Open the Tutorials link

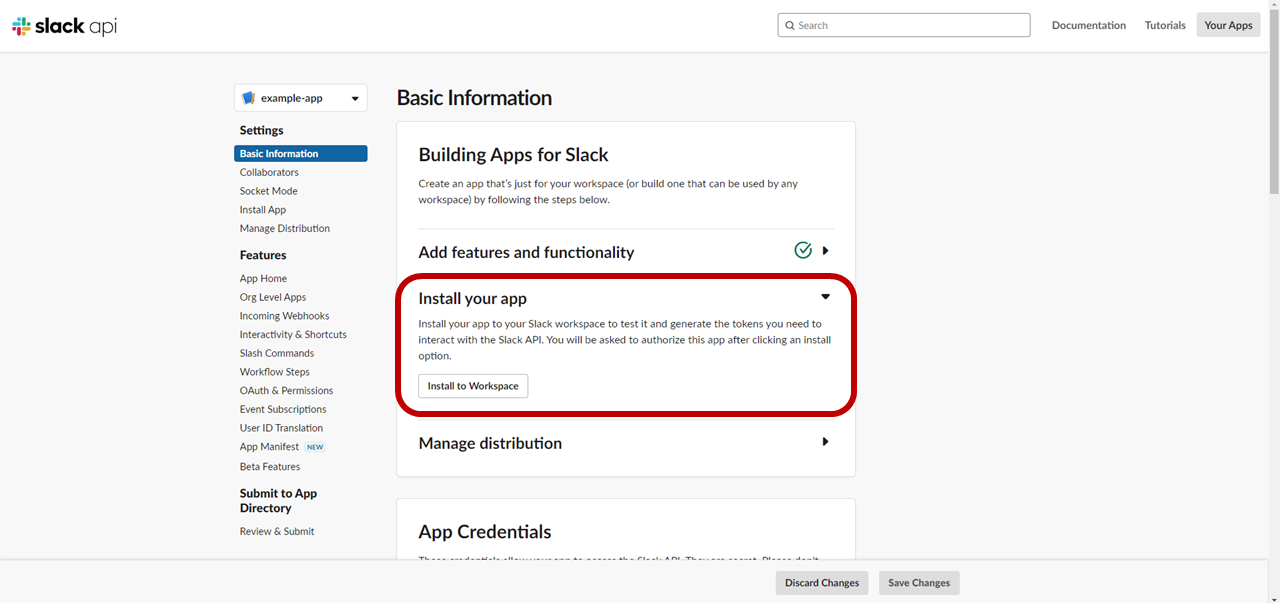1164,25
